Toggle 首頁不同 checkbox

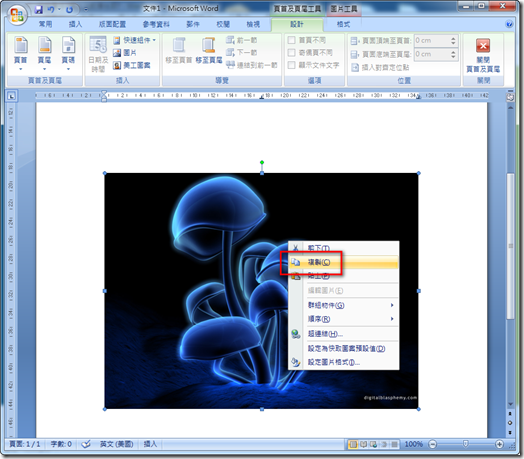click(291, 40)
